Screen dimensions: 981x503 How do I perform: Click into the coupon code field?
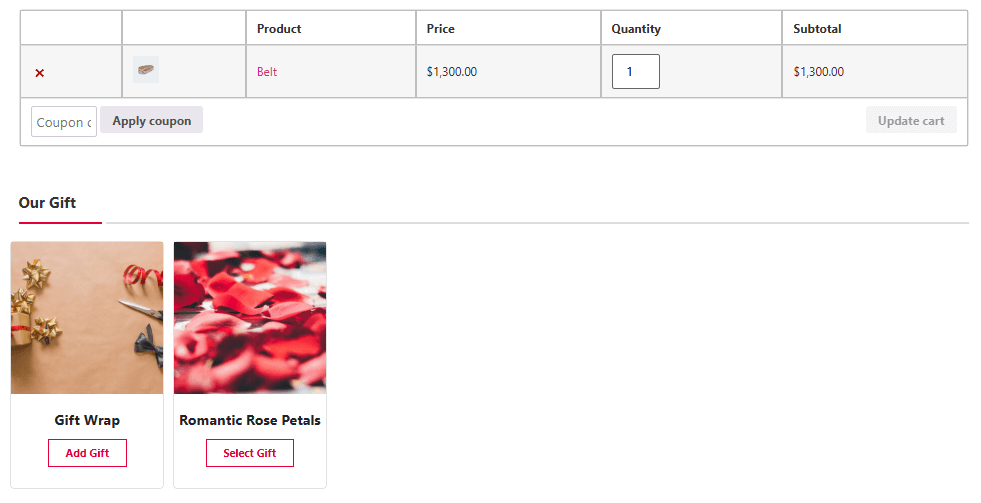point(64,122)
